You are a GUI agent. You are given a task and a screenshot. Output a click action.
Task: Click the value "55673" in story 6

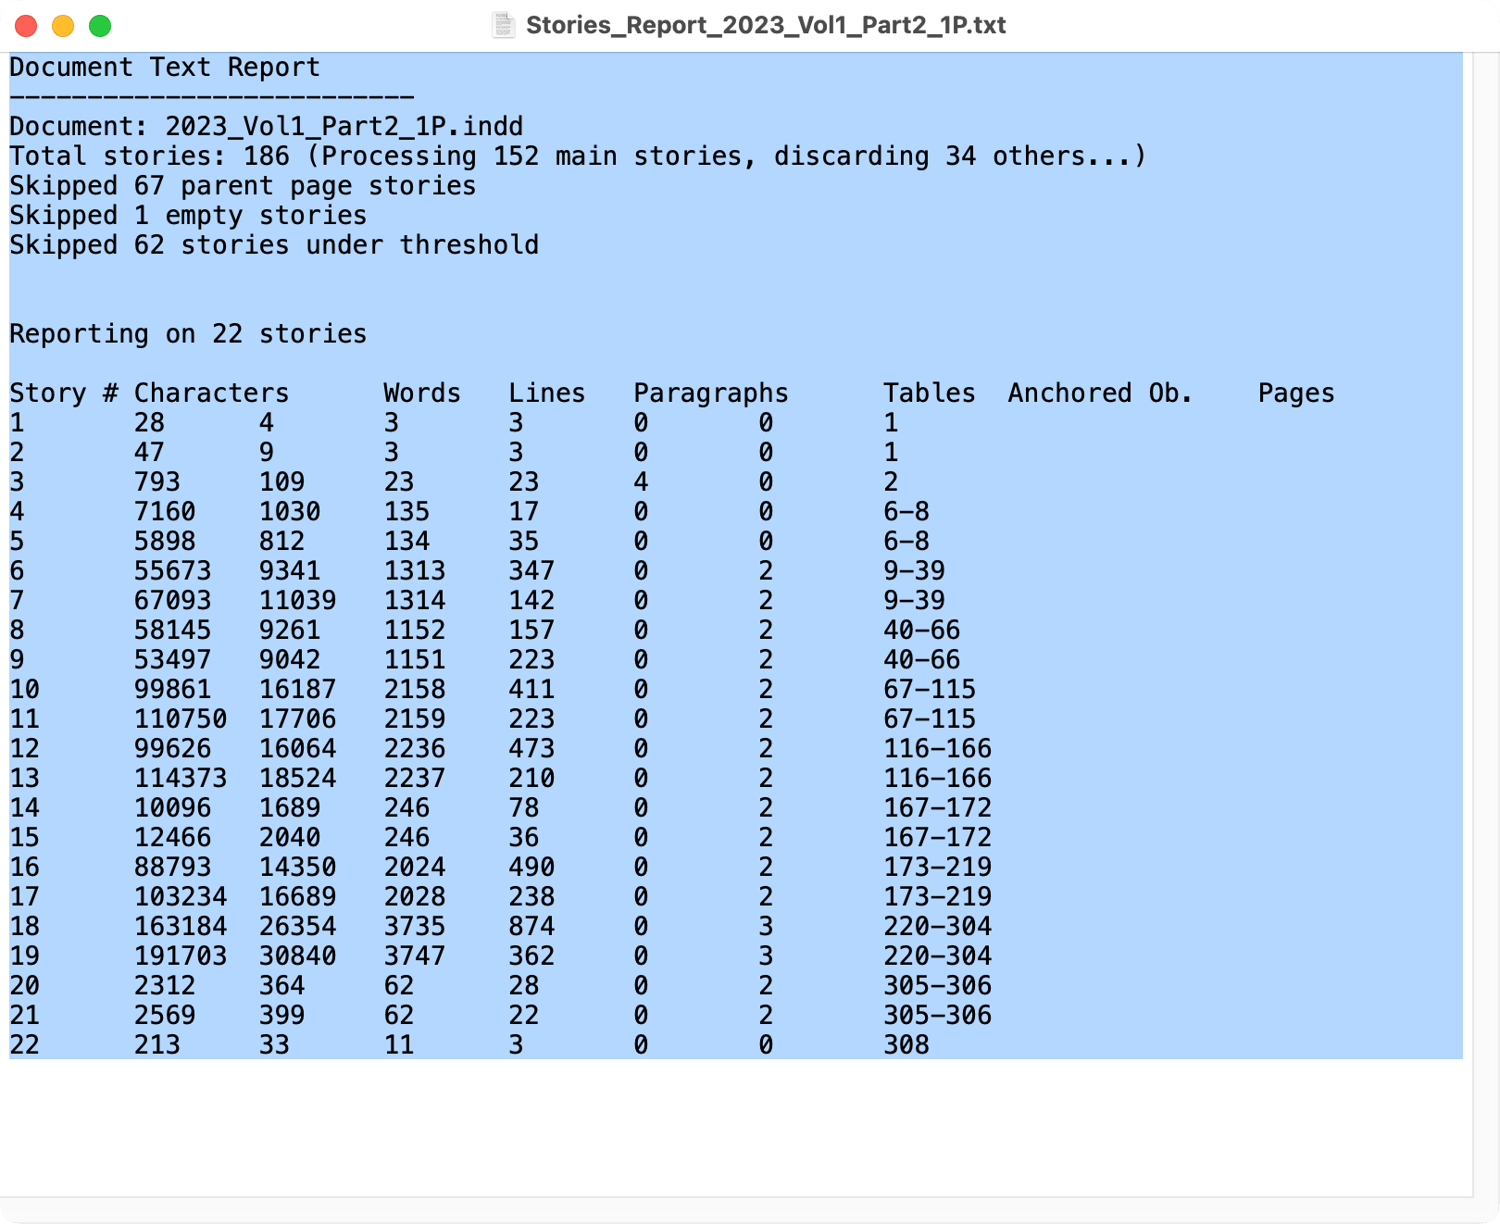pyautogui.click(x=173, y=571)
